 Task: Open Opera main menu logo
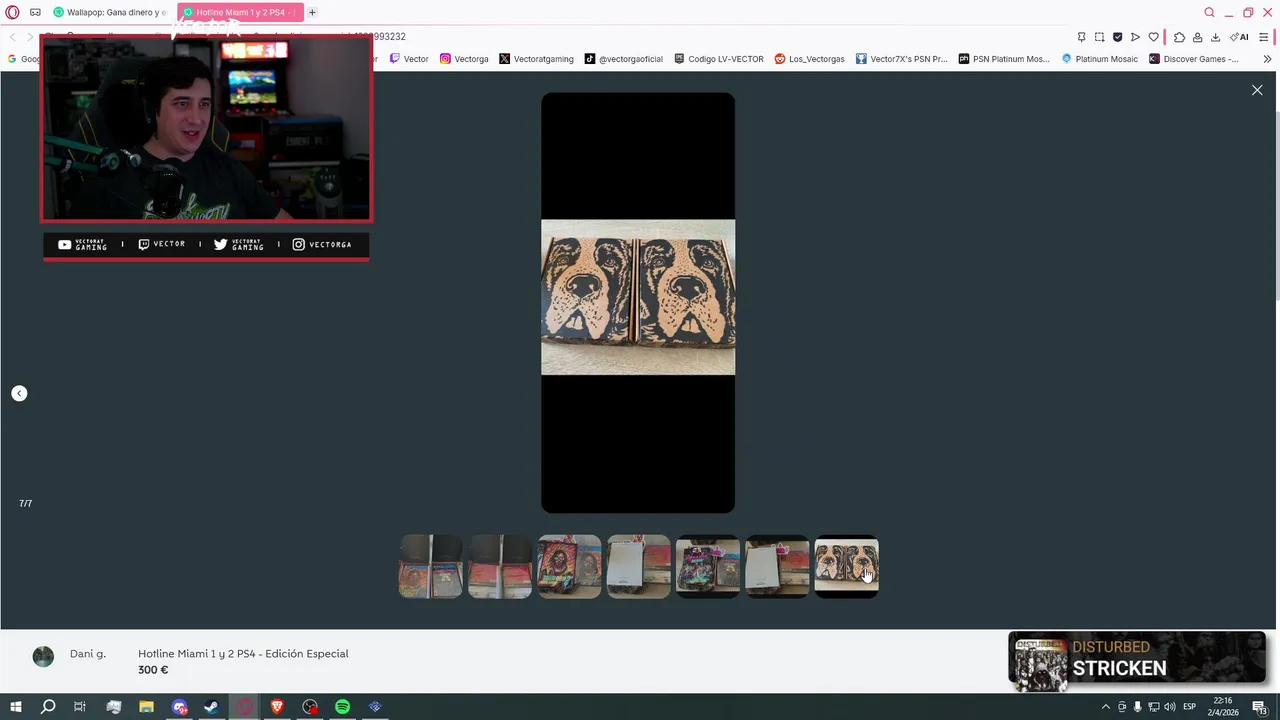(x=12, y=12)
